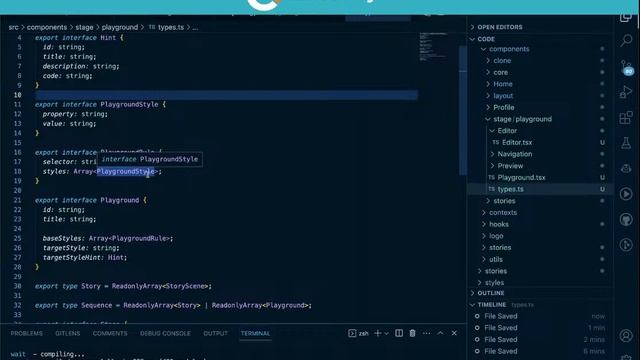Switch to the DEBUG CONSOLE tab
This screenshot has height=360, width=640.
tap(165, 333)
